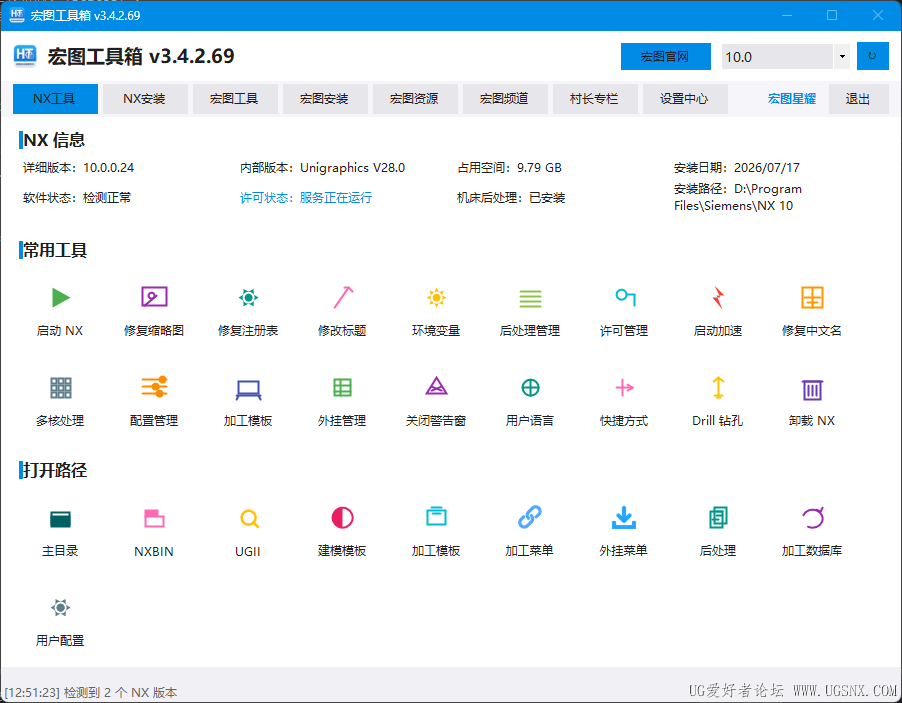Click the blue refresh button

pos(873,56)
